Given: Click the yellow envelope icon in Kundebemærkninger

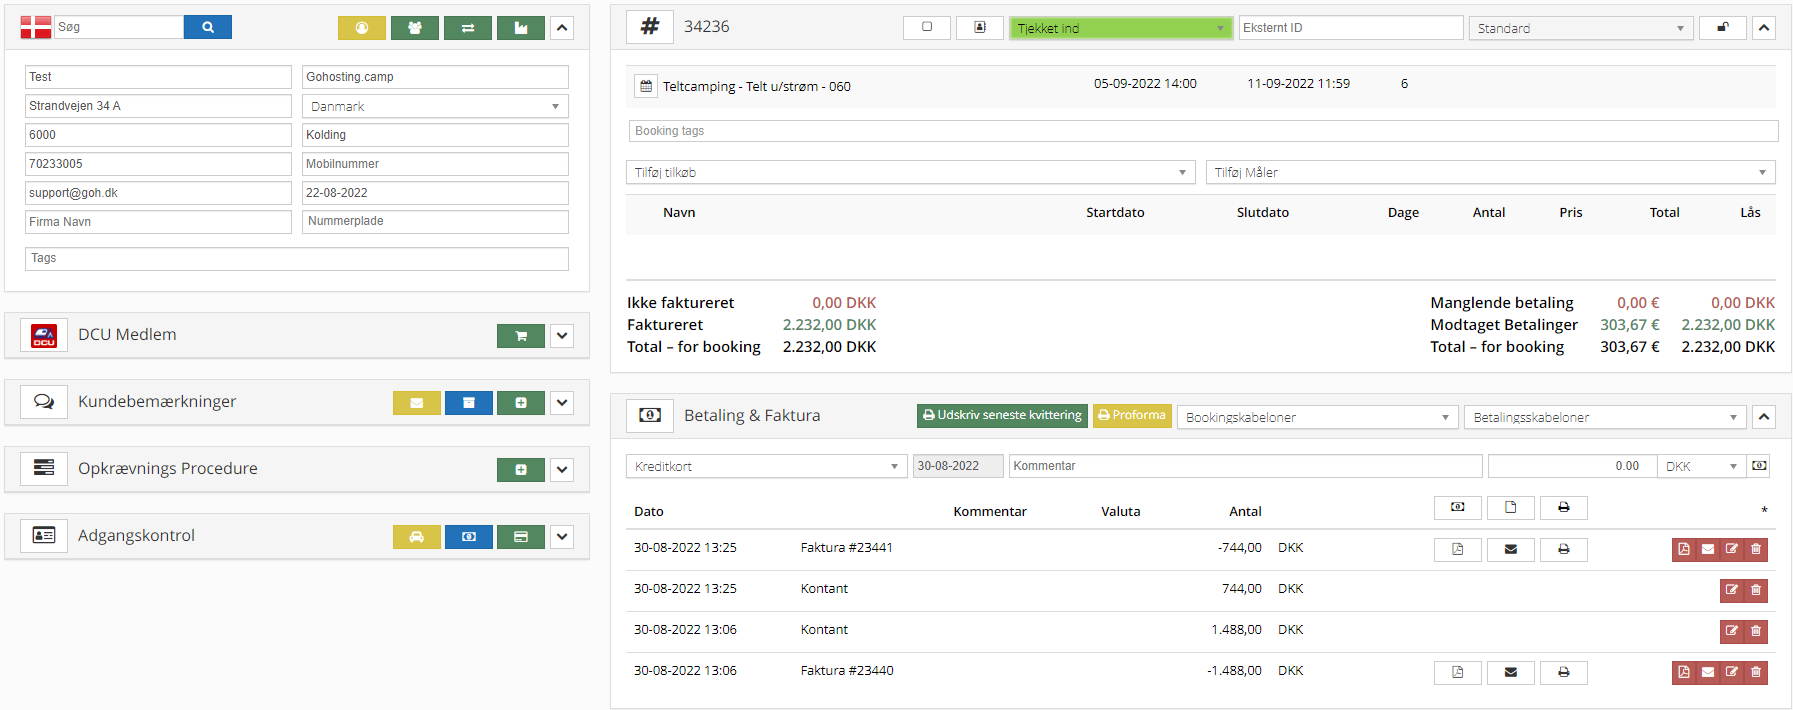Looking at the screenshot, I should point(416,403).
